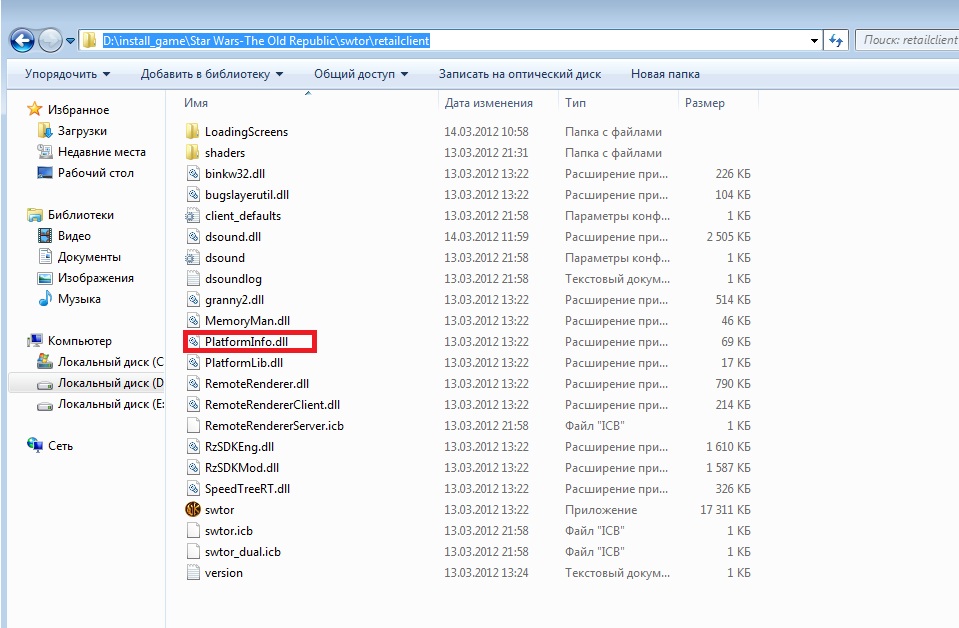Focus the search retailclient field
The width and height of the screenshot is (959, 628).
907,40
